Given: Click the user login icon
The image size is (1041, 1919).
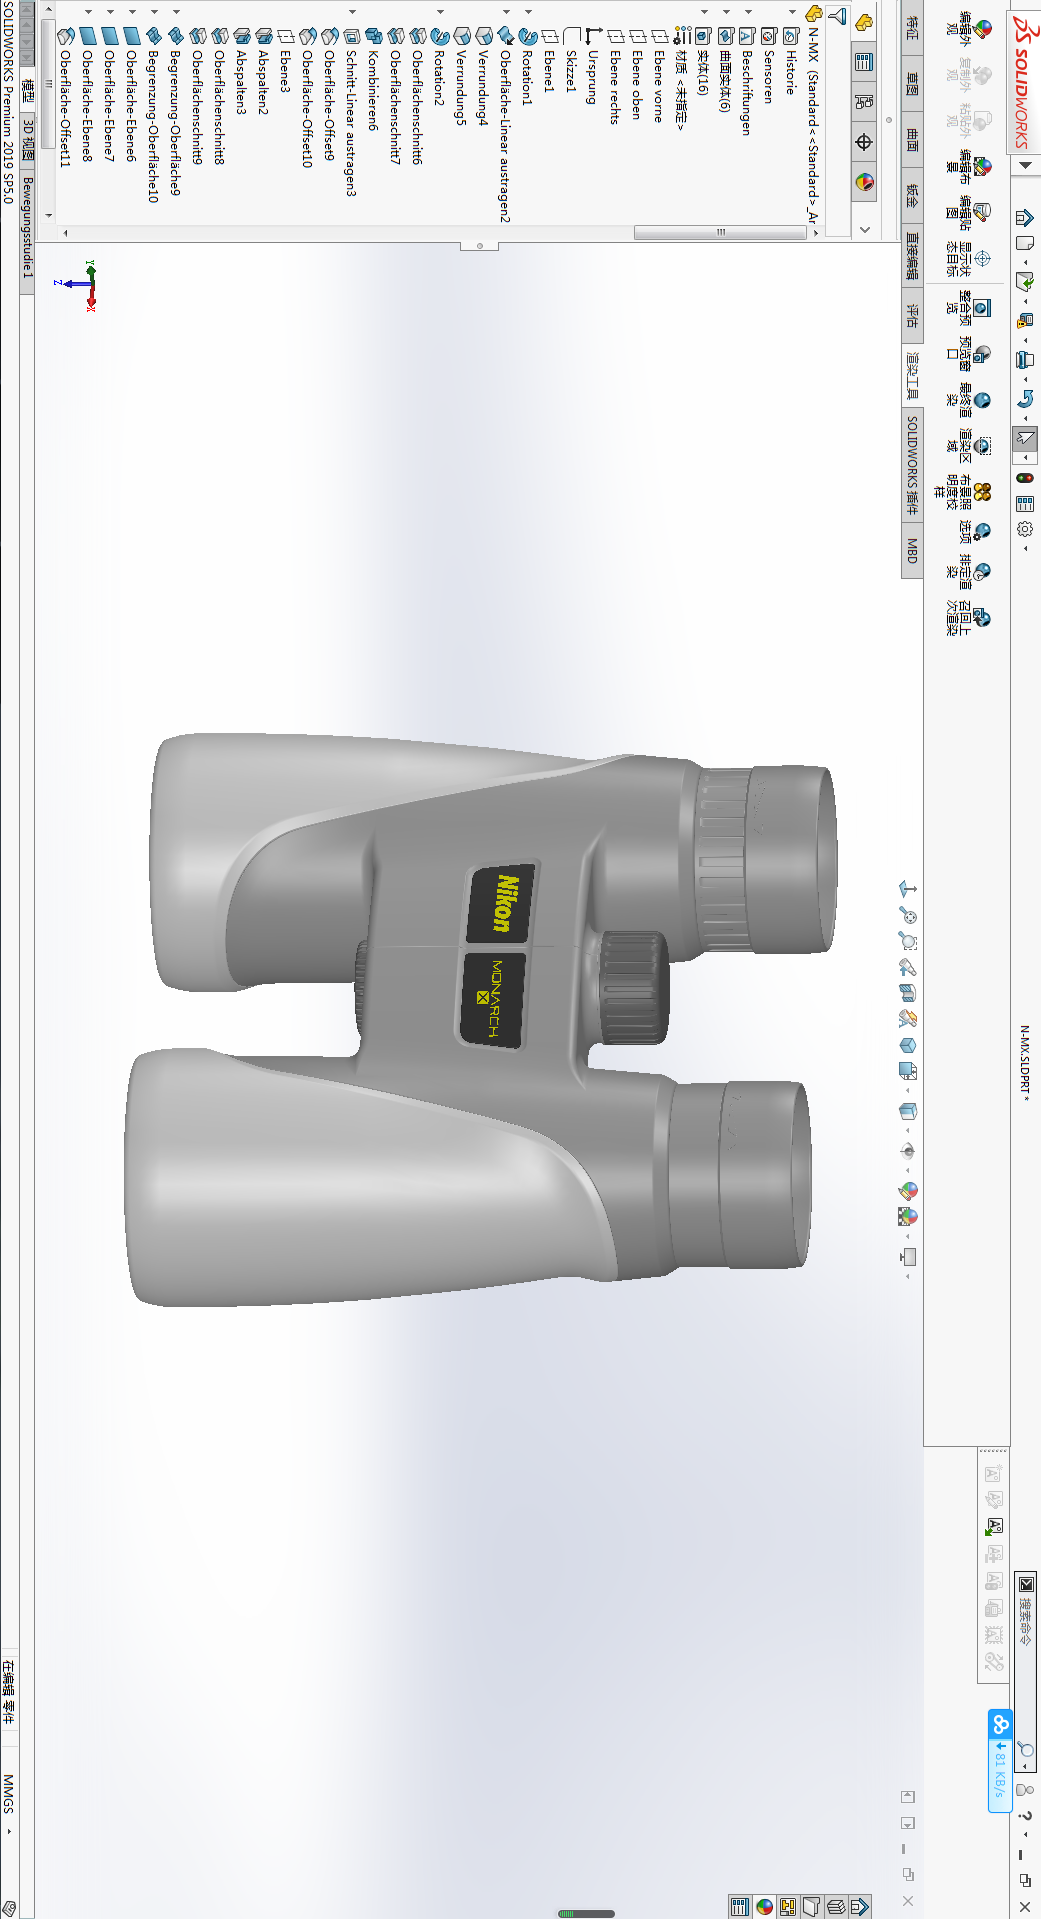Looking at the screenshot, I should point(1024,1789).
